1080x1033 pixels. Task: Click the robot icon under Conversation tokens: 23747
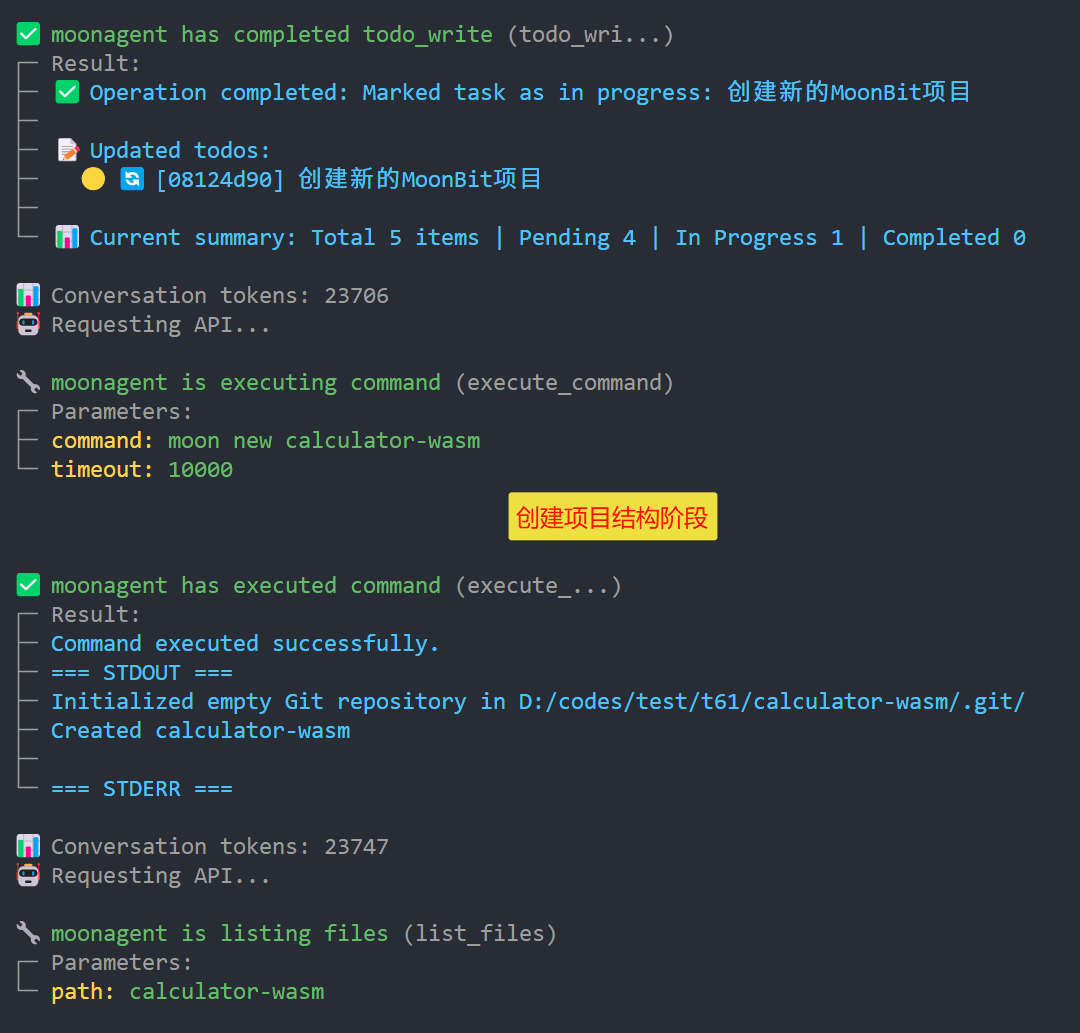tap(28, 876)
